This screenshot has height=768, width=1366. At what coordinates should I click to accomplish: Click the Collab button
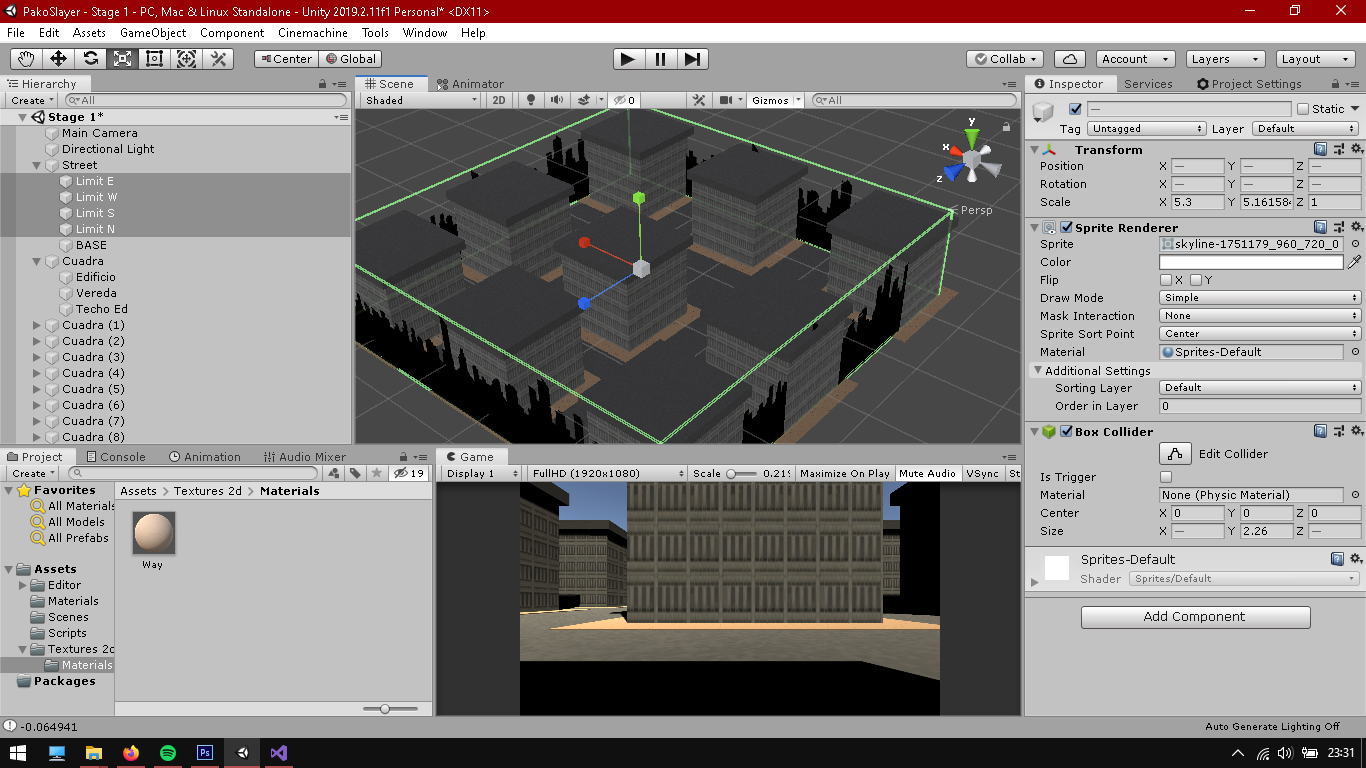[1006, 59]
